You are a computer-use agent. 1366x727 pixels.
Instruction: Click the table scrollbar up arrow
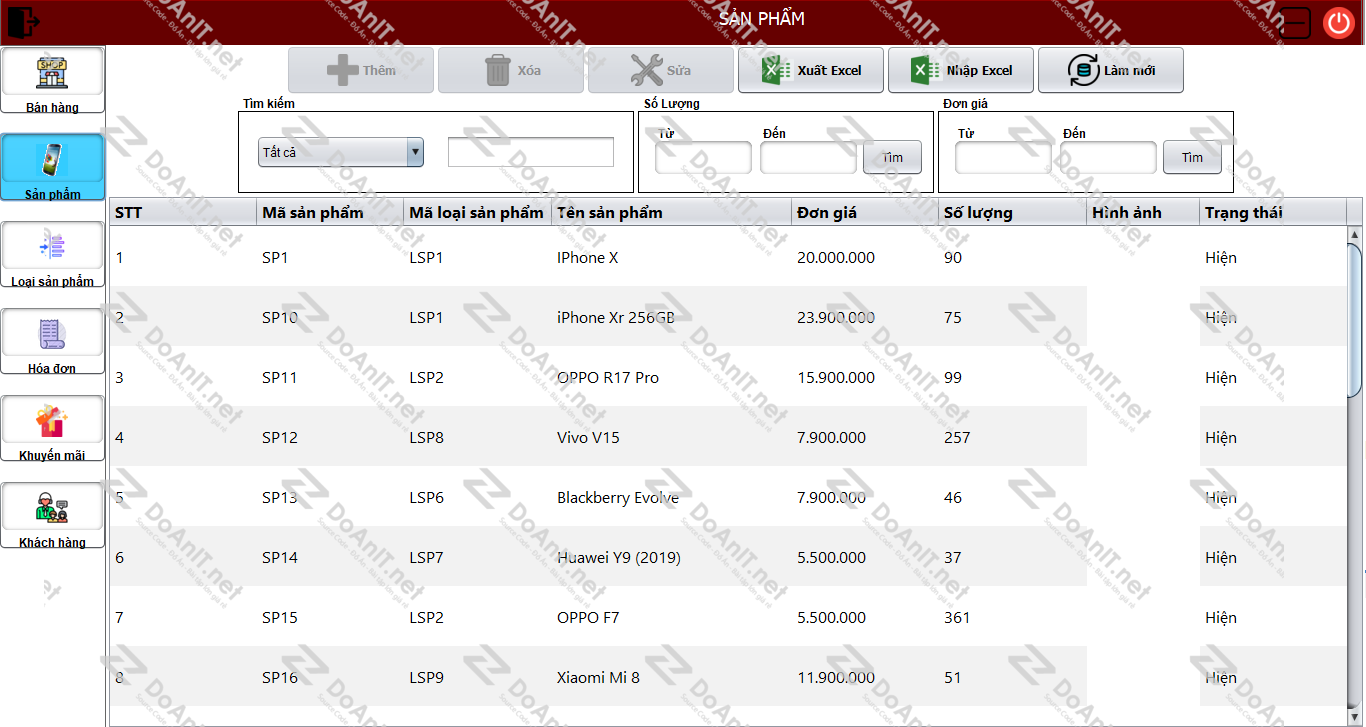point(1355,235)
